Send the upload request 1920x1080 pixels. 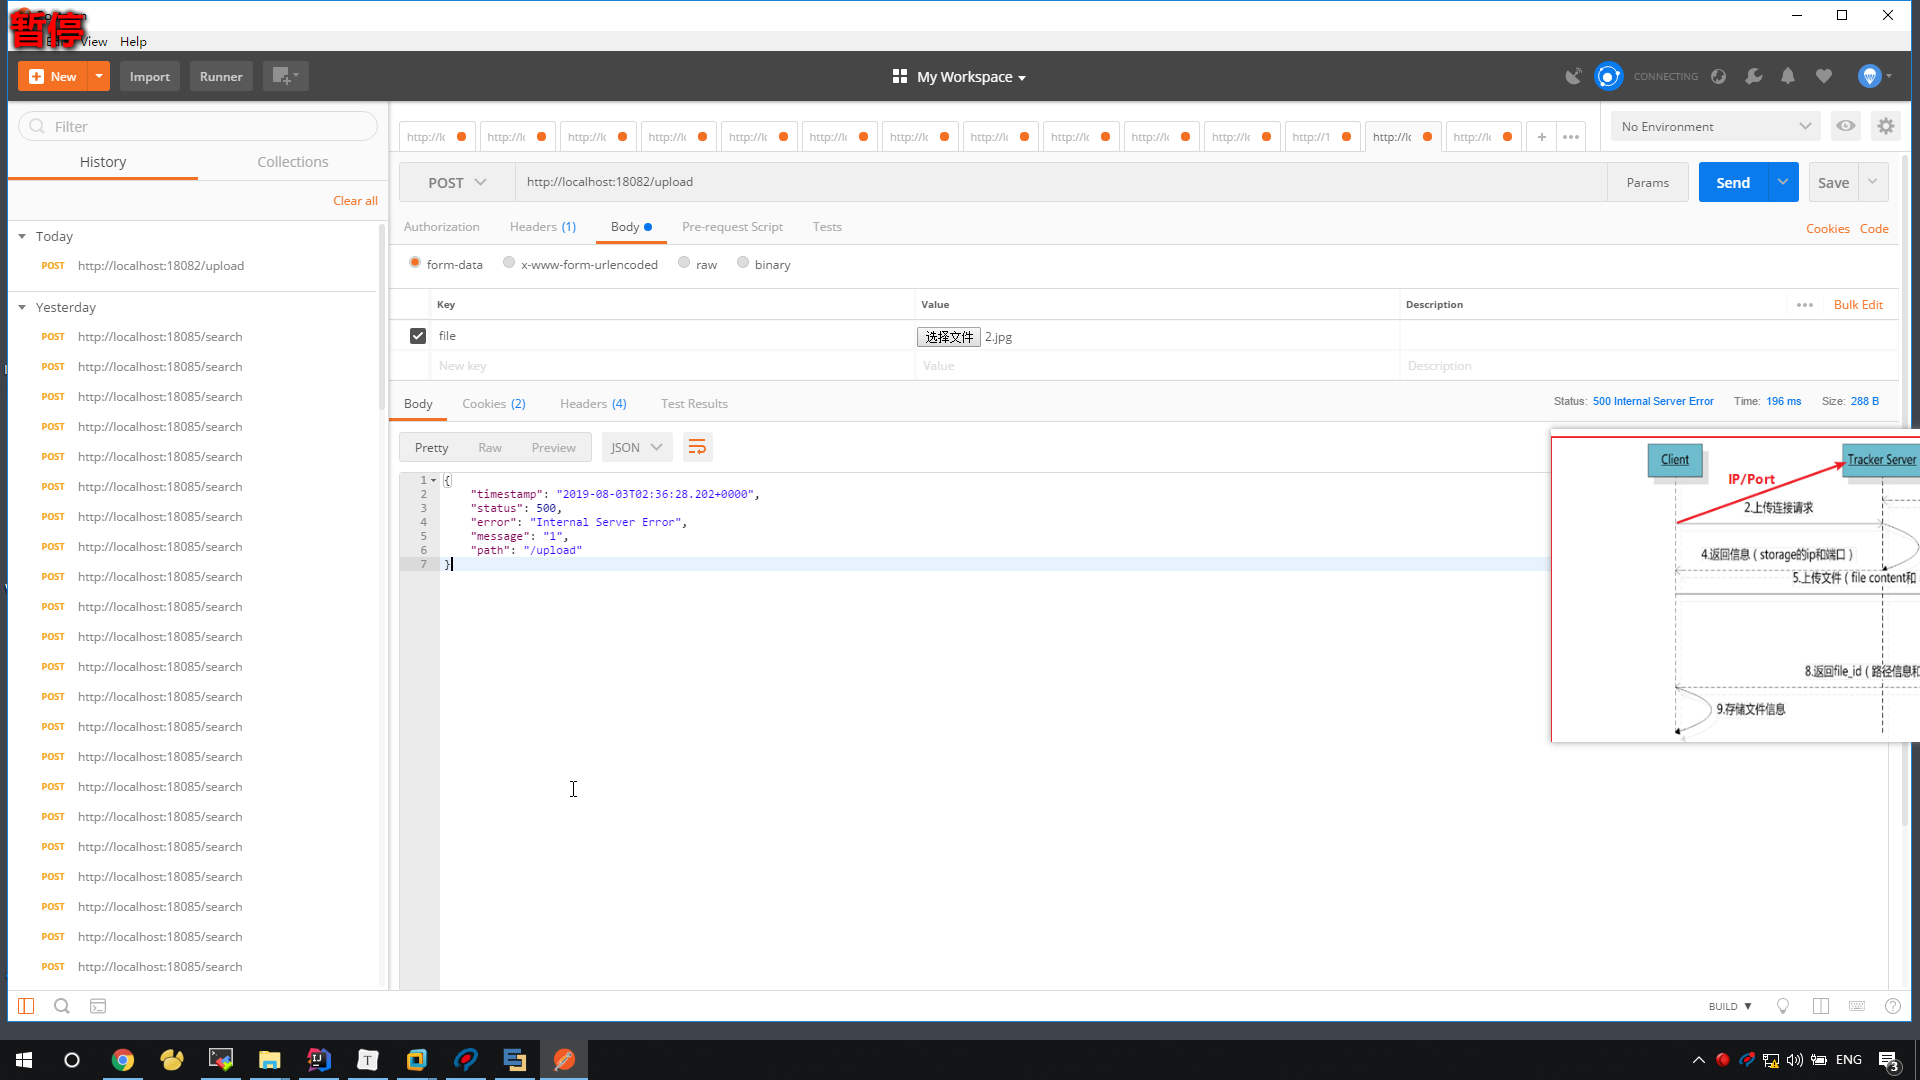1733,182
